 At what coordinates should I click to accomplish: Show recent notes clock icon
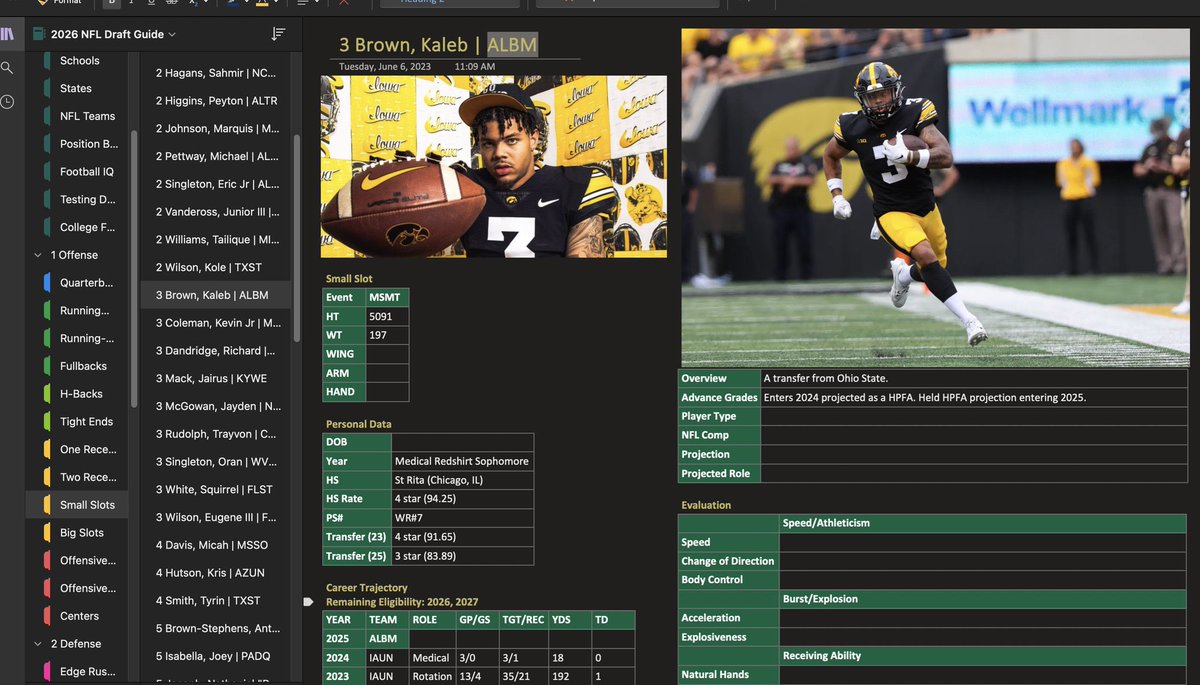click(8, 102)
